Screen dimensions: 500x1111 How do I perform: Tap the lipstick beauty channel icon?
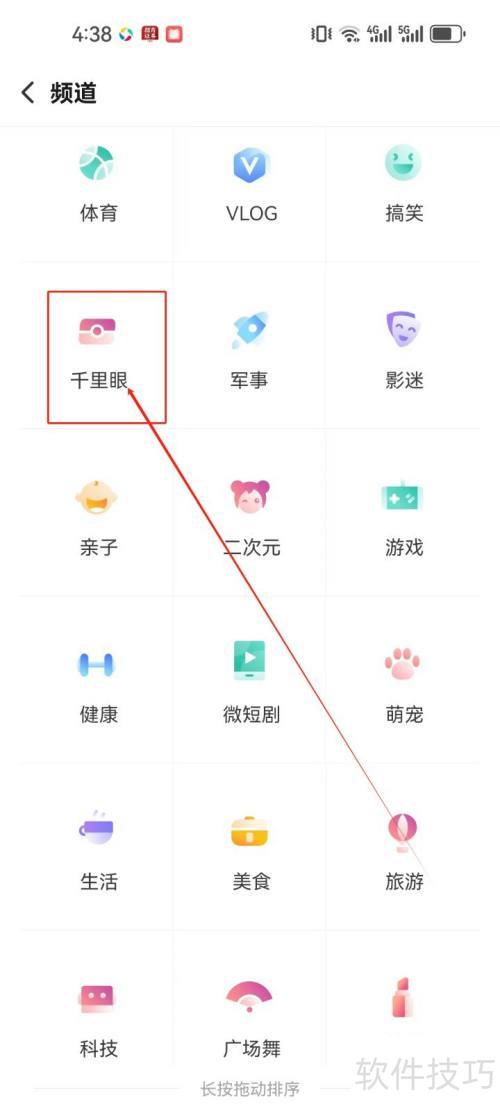click(403, 997)
